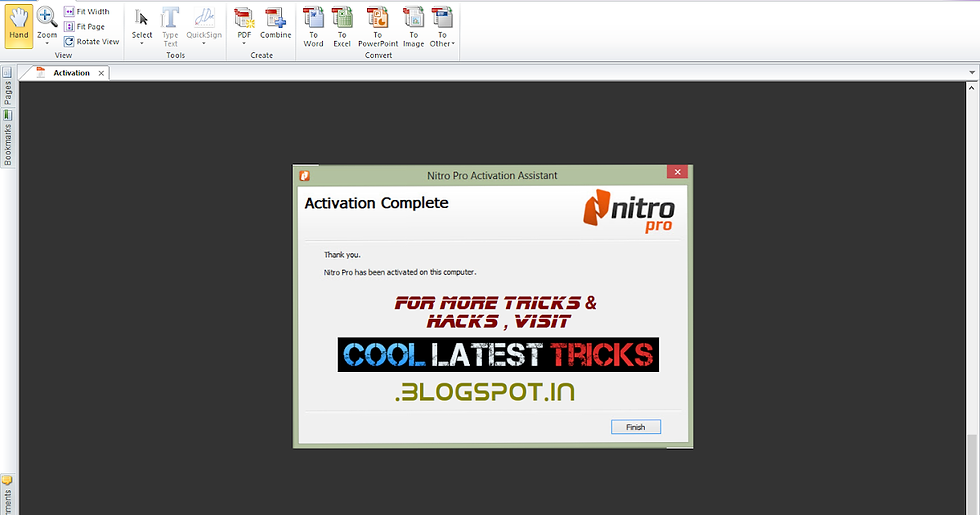Click the Combine files button

(276, 24)
